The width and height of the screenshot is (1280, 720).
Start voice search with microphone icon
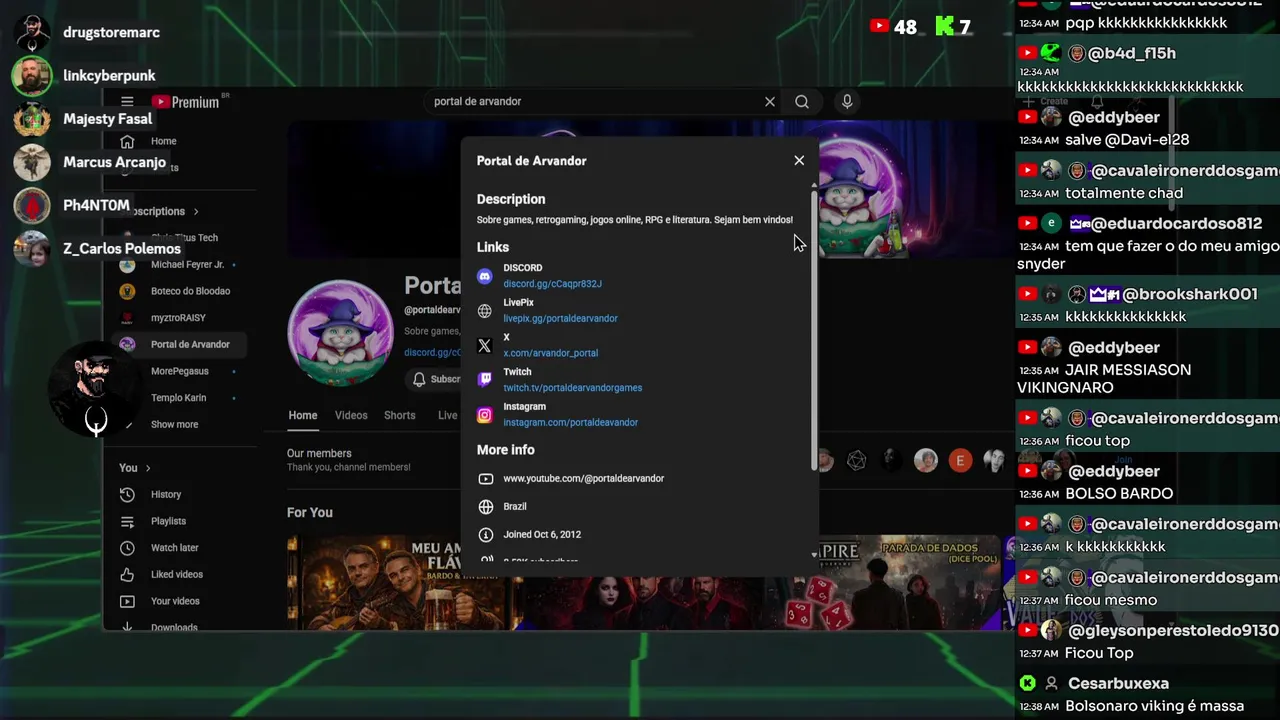[x=847, y=102]
